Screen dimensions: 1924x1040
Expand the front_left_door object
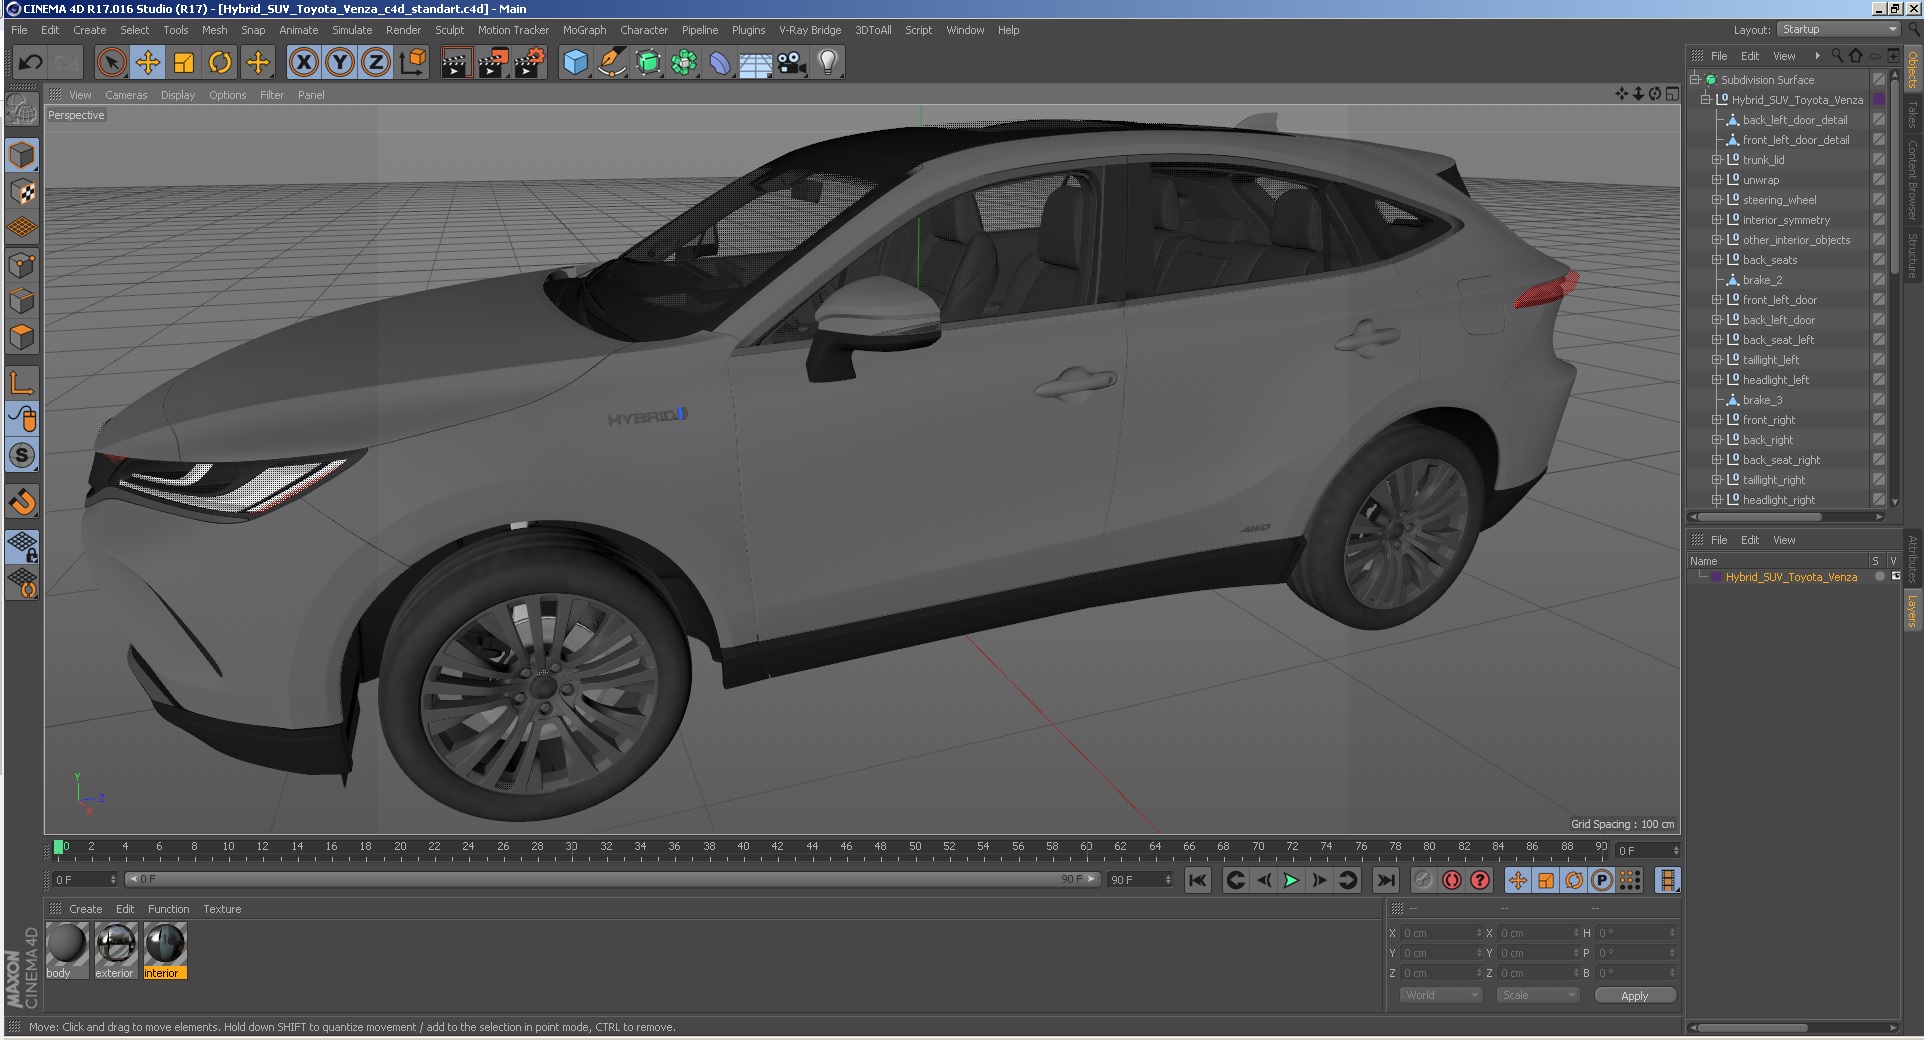[x=1716, y=300]
